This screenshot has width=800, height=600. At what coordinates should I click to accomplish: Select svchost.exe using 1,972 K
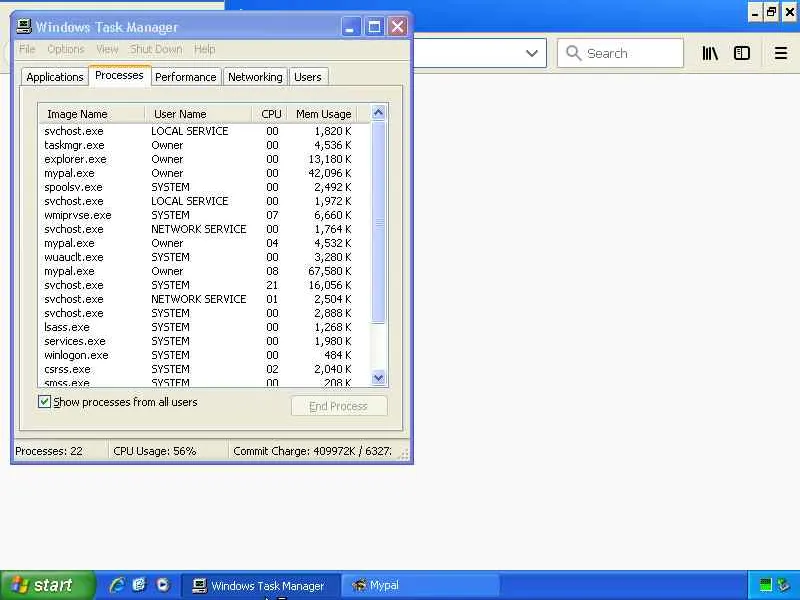coord(204,202)
